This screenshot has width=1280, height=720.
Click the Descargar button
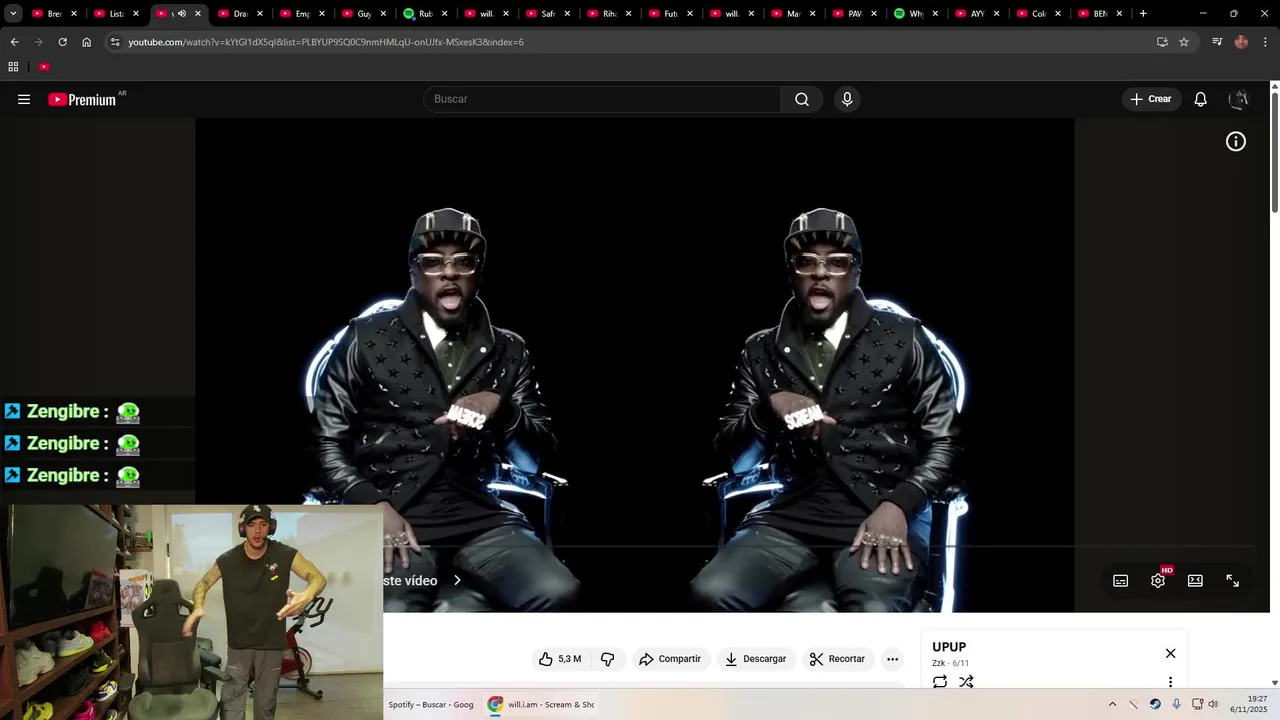[756, 659]
